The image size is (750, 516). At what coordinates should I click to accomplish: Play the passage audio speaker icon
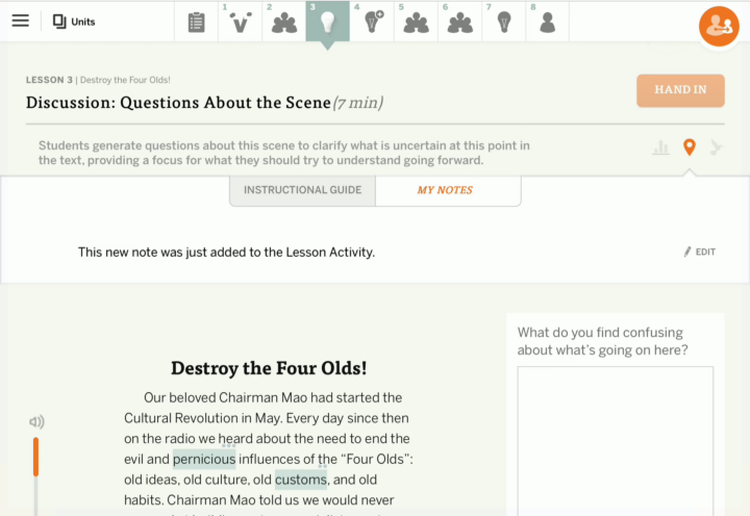pos(37,422)
